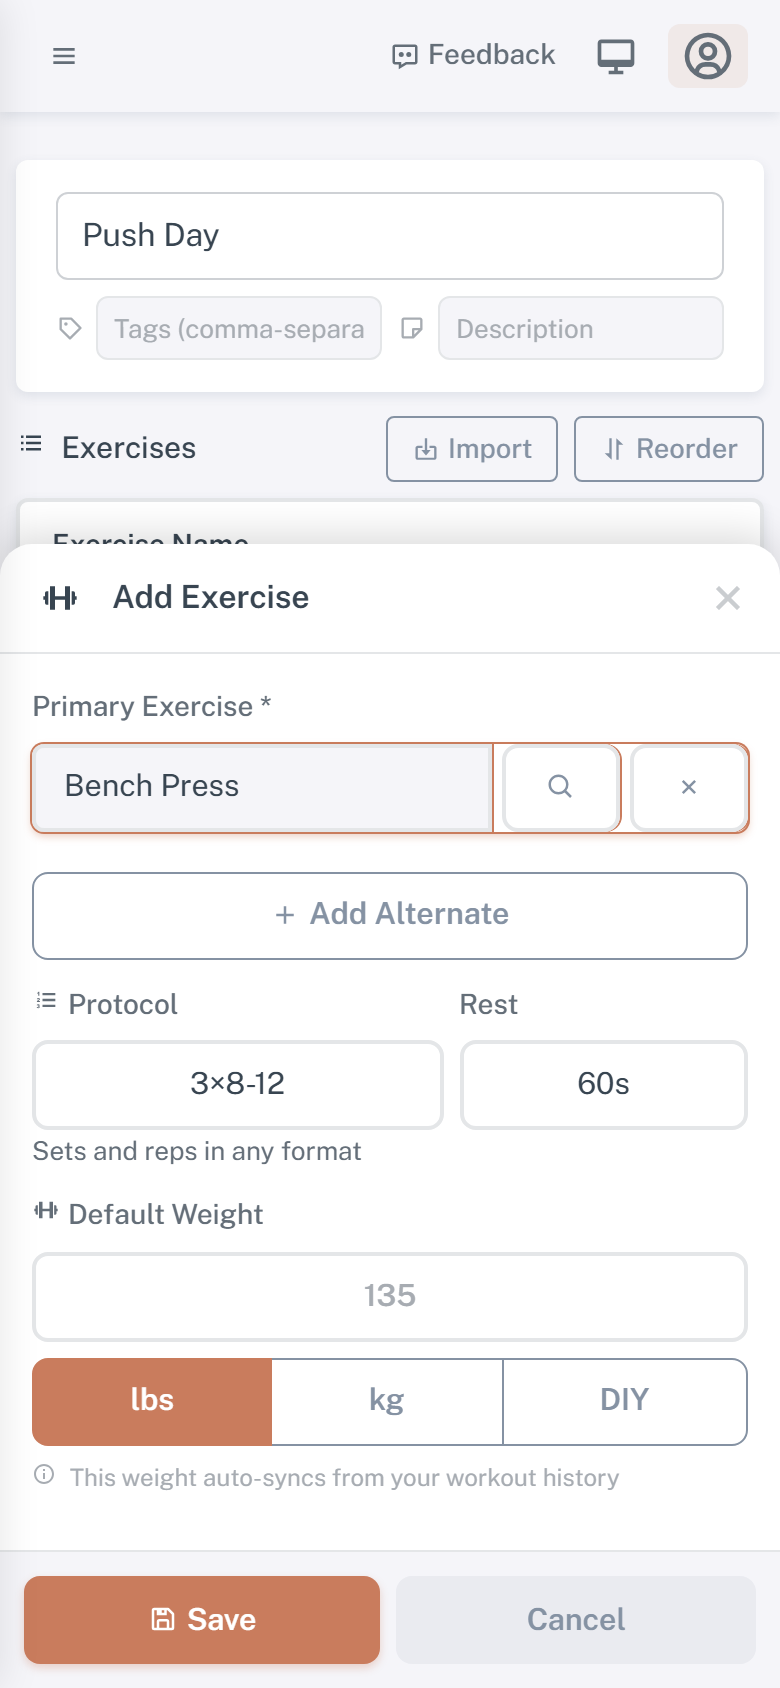Clear the Bench Press selection with the X
Viewport: 780px width, 1688px height.
pyautogui.click(x=689, y=787)
